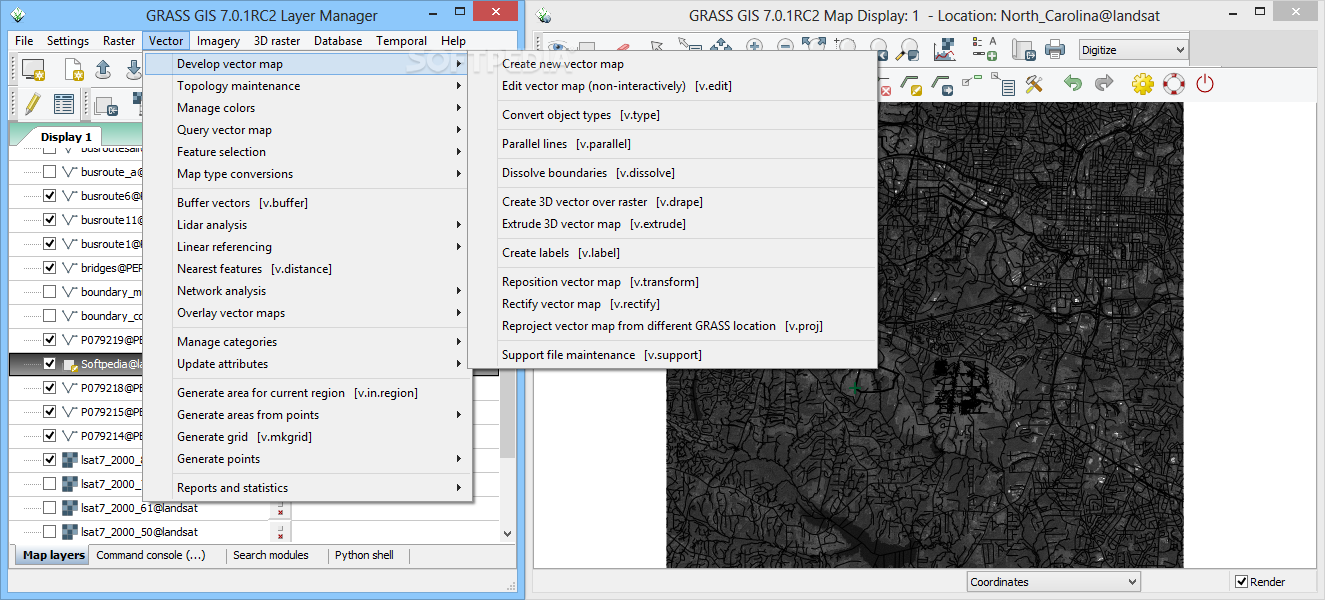The image size is (1325, 600).
Task: Select the edit line vertex tool icon
Action: (911, 84)
